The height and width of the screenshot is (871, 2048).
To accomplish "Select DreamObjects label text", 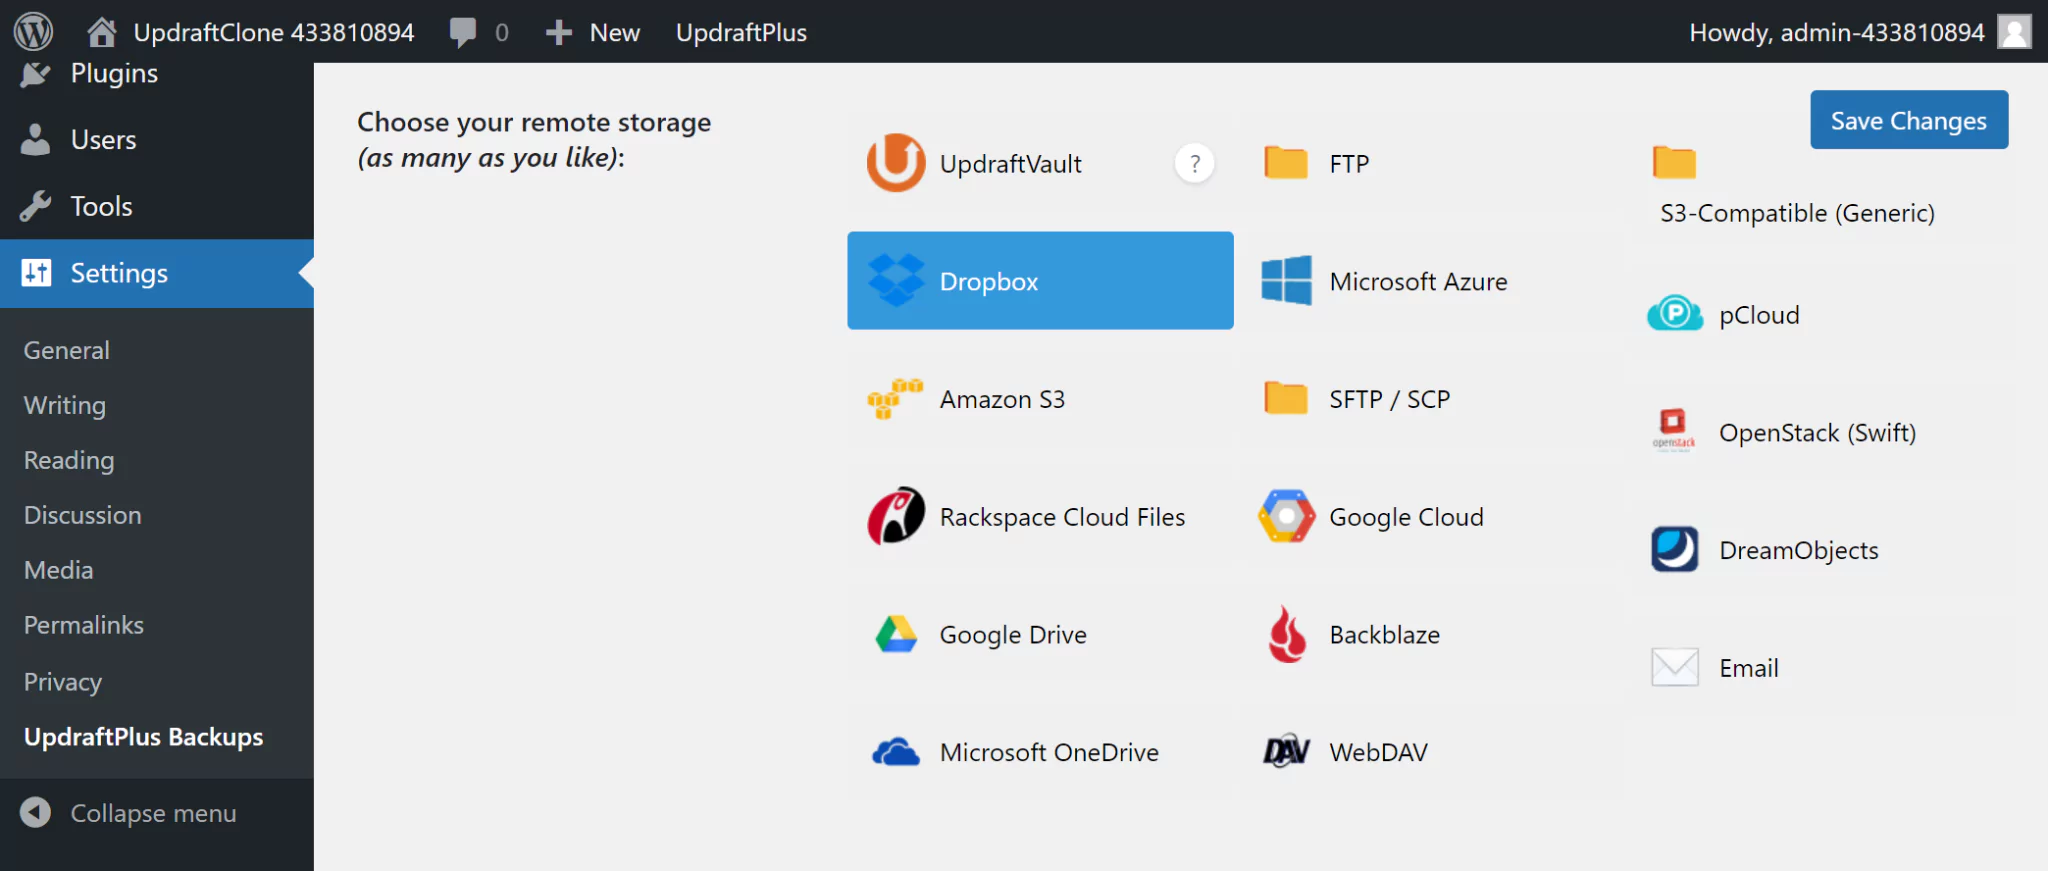I will pyautogui.click(x=1798, y=551).
